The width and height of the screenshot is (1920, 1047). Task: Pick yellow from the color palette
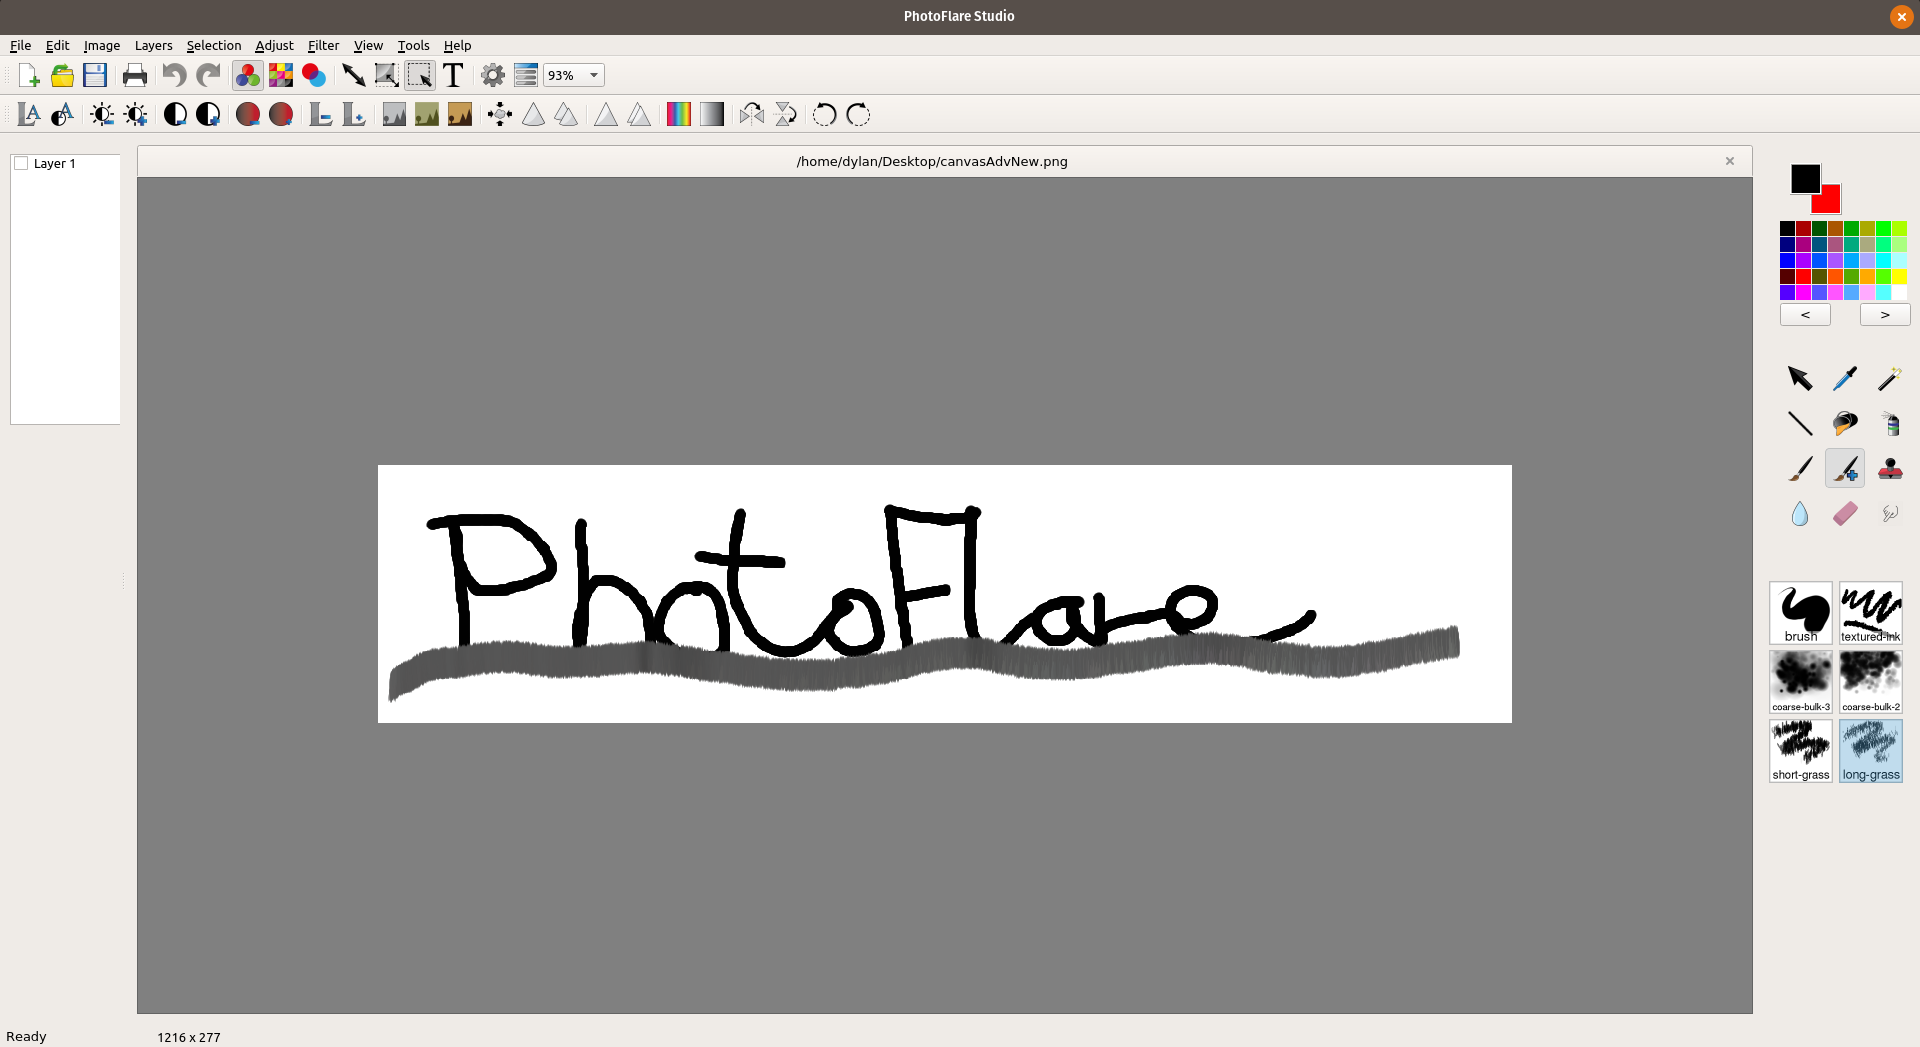click(x=1899, y=277)
